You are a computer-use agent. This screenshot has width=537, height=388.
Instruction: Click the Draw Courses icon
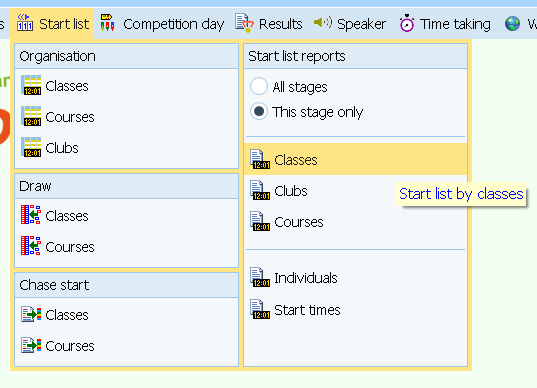pos(31,246)
